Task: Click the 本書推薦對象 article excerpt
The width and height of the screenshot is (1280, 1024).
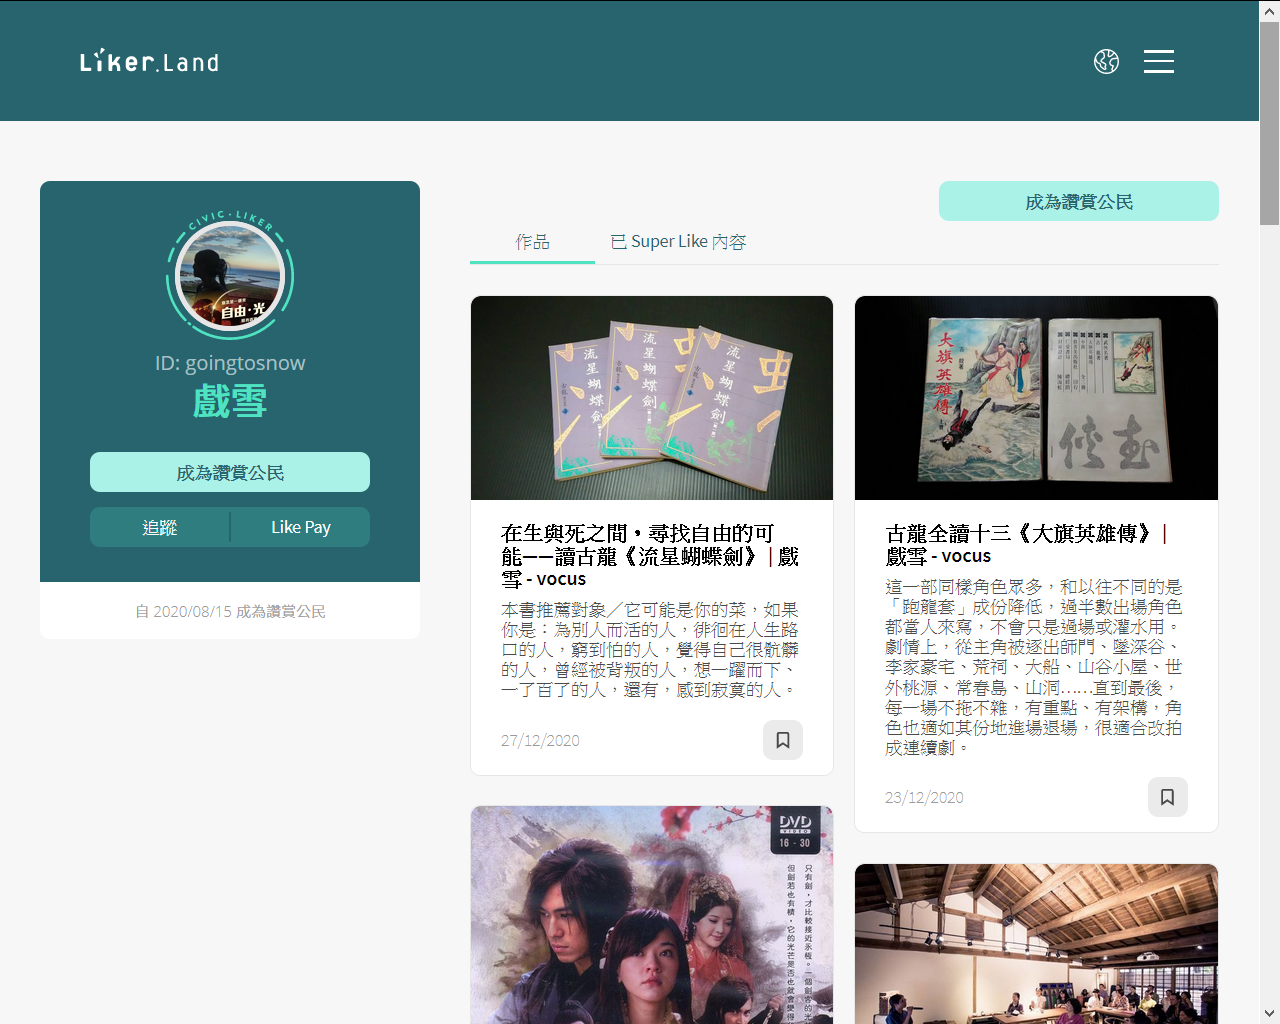Action: (x=650, y=649)
